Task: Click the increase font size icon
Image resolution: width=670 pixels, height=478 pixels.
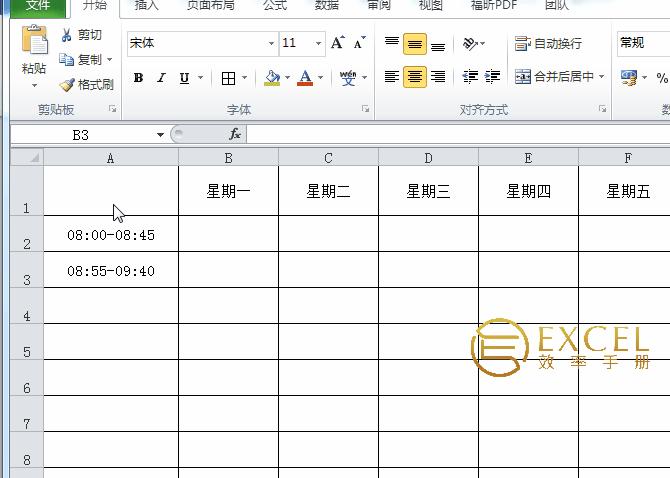Action: coord(338,43)
